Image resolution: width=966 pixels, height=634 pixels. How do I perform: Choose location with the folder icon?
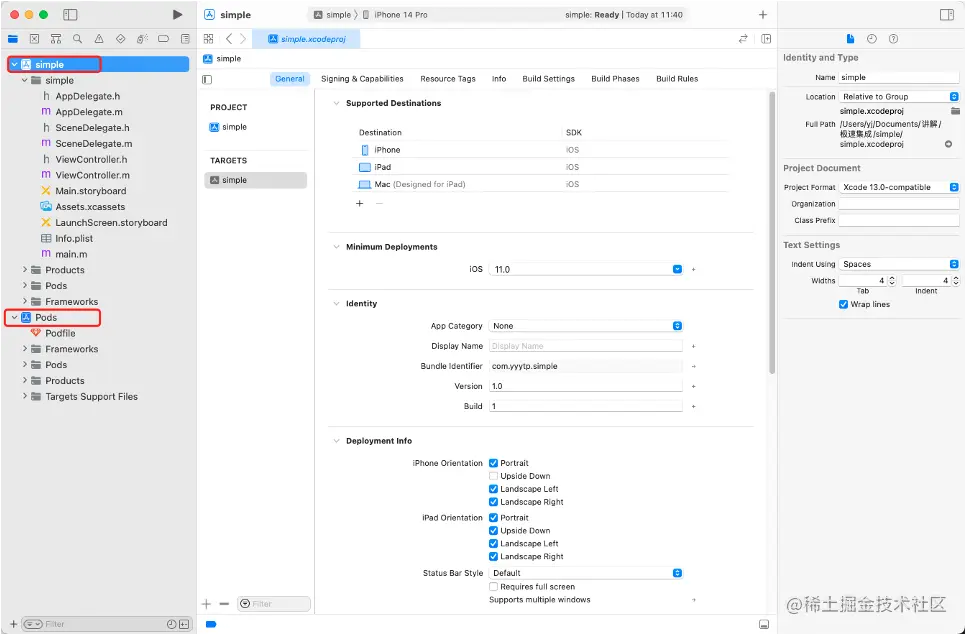click(x=956, y=111)
